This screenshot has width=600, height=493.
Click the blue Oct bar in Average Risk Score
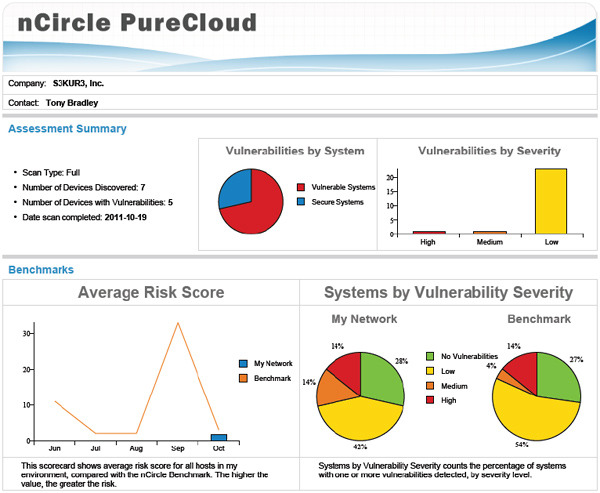point(219,437)
